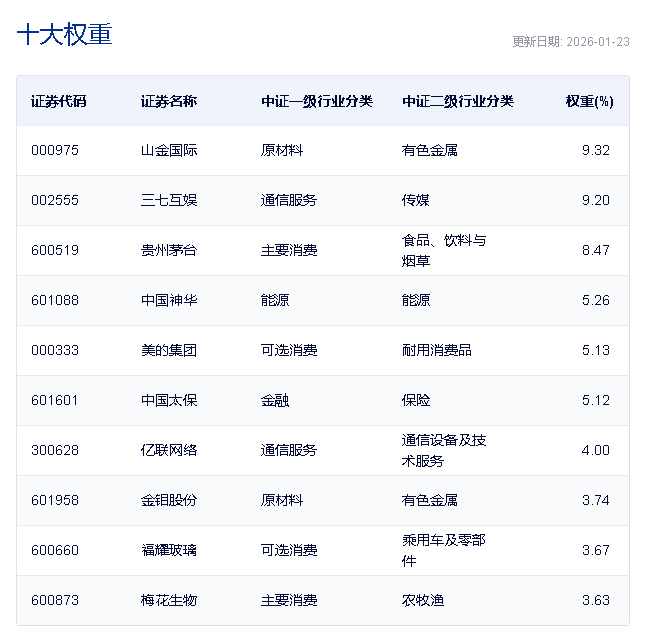The width and height of the screenshot is (649, 637).
Task: Click weight value 9.32
Action: (596, 150)
